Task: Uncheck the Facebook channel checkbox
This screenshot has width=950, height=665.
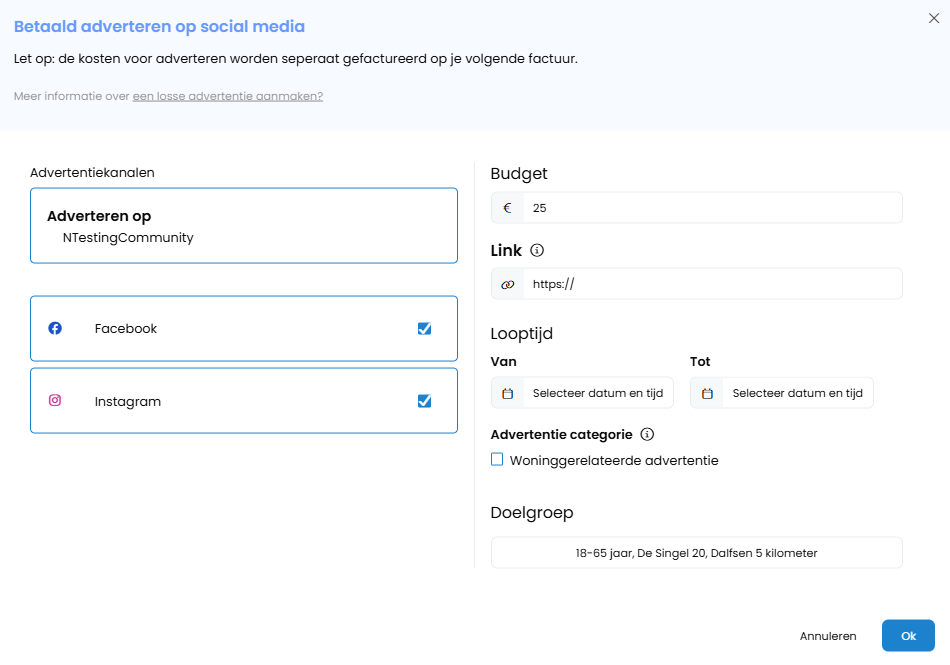Action: tap(424, 328)
